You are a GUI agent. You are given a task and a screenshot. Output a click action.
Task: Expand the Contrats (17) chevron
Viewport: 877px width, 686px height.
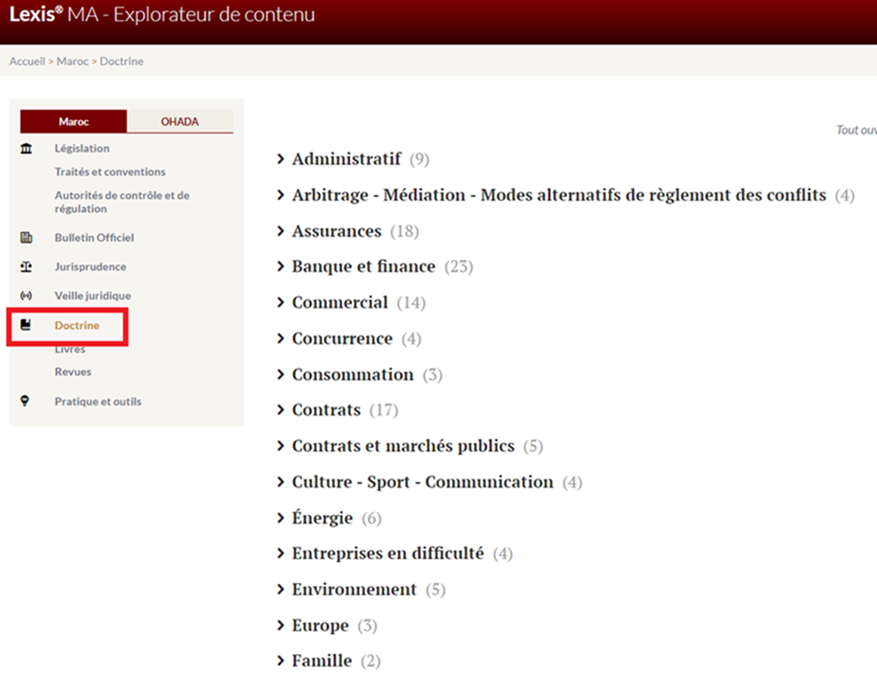pos(281,410)
